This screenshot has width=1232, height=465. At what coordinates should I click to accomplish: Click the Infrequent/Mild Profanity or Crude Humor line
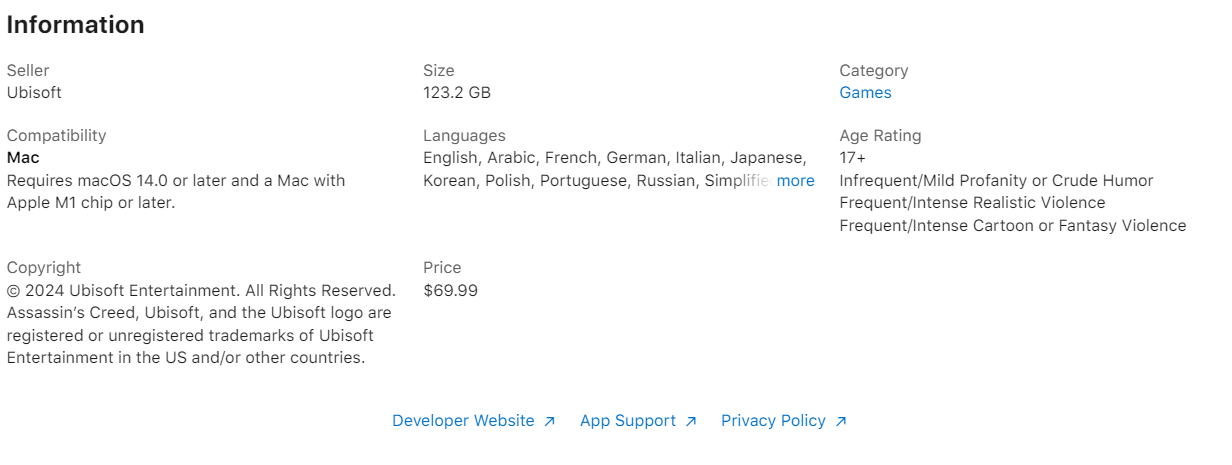click(996, 181)
